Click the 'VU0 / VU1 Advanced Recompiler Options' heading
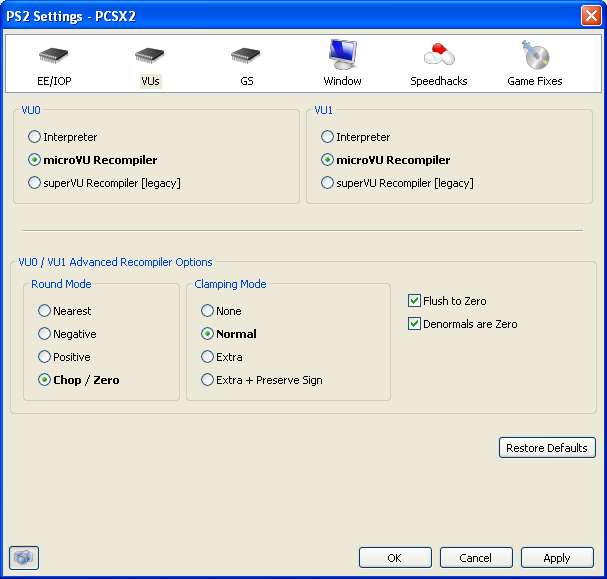This screenshot has height=579, width=607. tap(115, 262)
